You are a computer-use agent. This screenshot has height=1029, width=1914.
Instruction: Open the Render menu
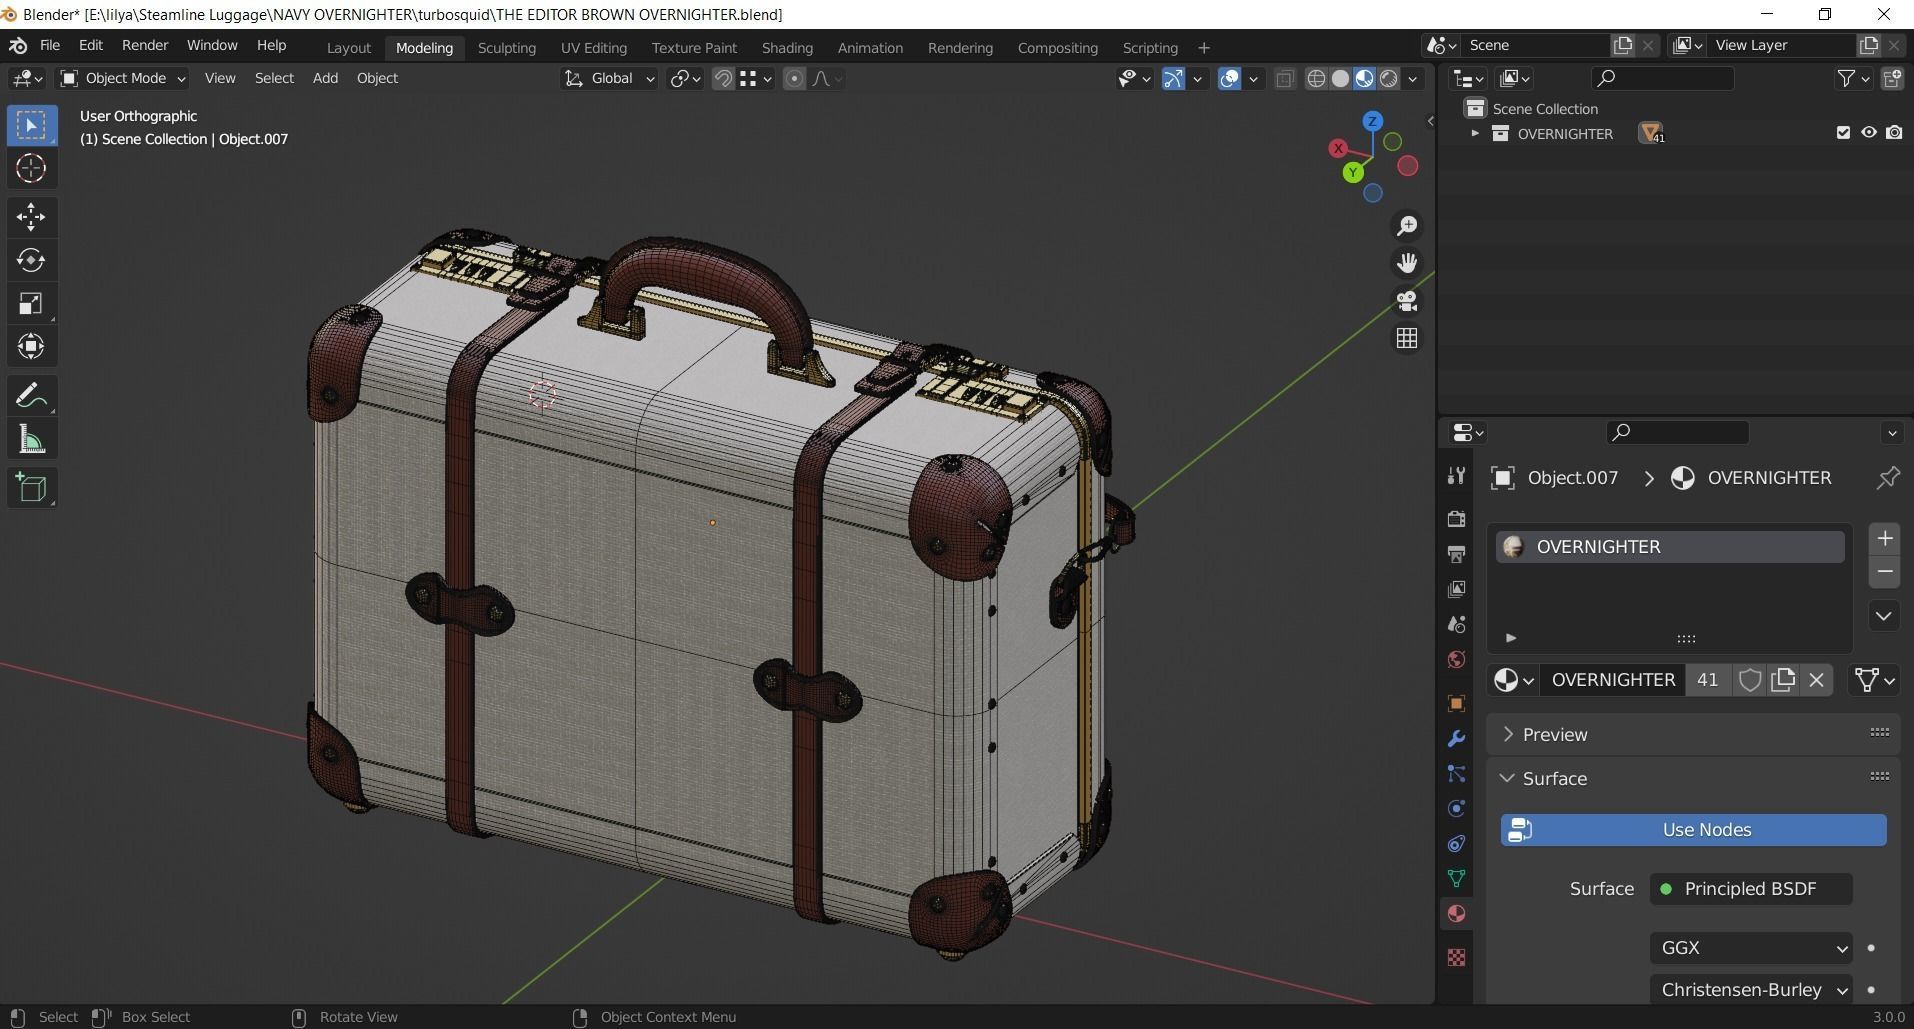point(145,46)
